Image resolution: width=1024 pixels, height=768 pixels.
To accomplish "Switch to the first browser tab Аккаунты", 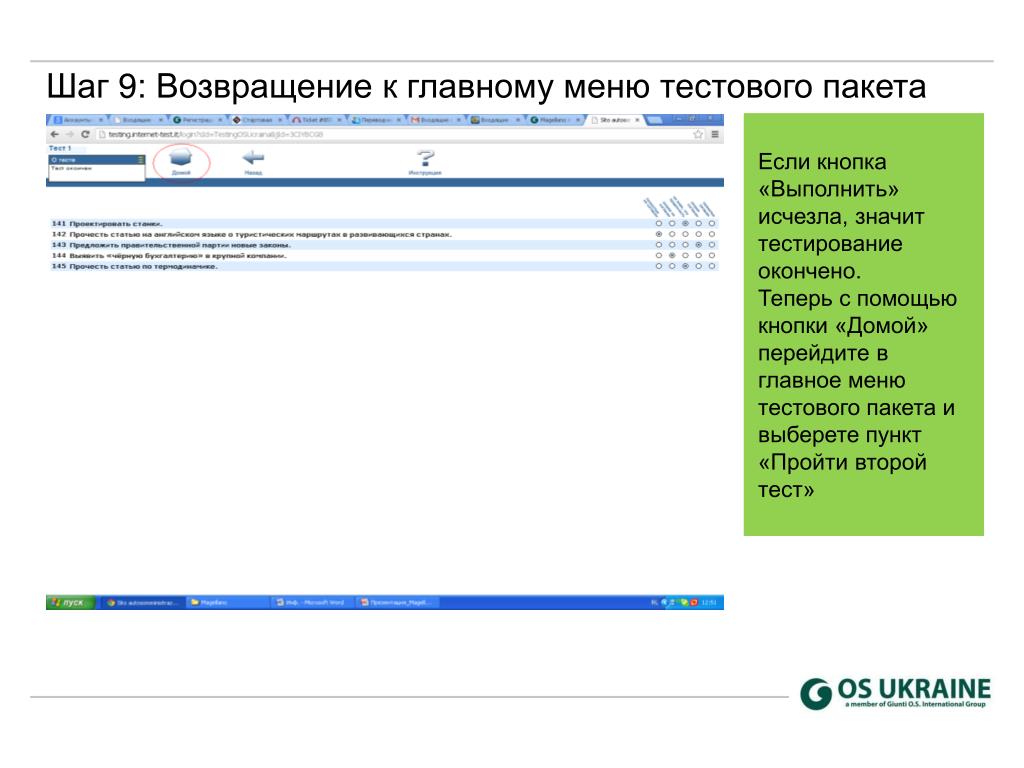I will 77,120.
